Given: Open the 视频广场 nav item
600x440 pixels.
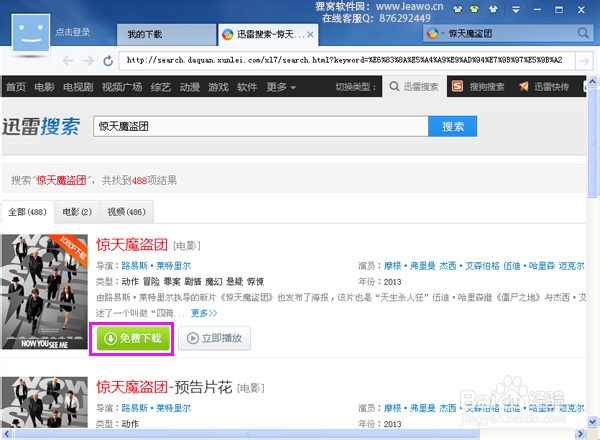Looking at the screenshot, I should click(x=122, y=87).
